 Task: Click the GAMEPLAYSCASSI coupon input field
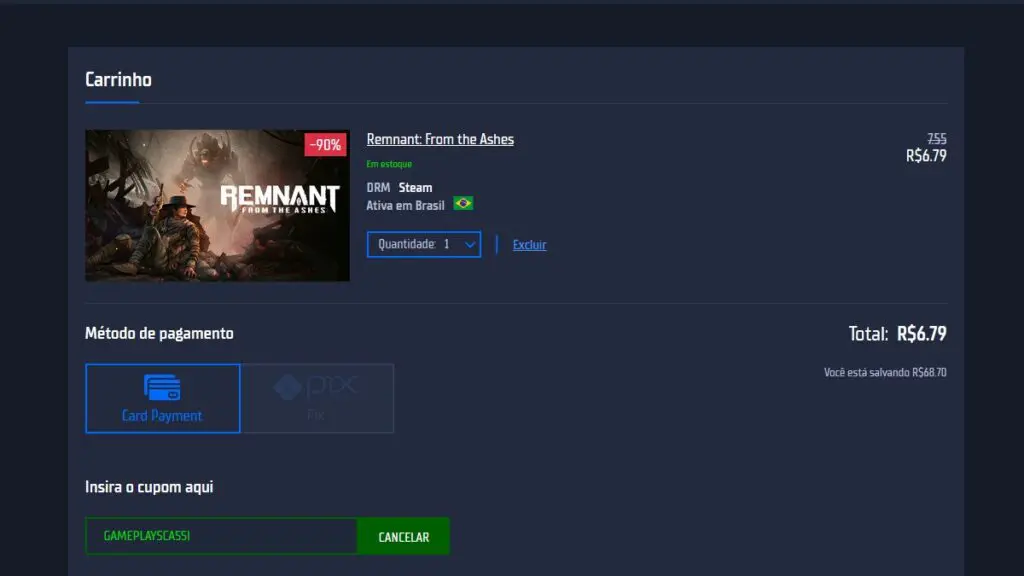pos(220,536)
